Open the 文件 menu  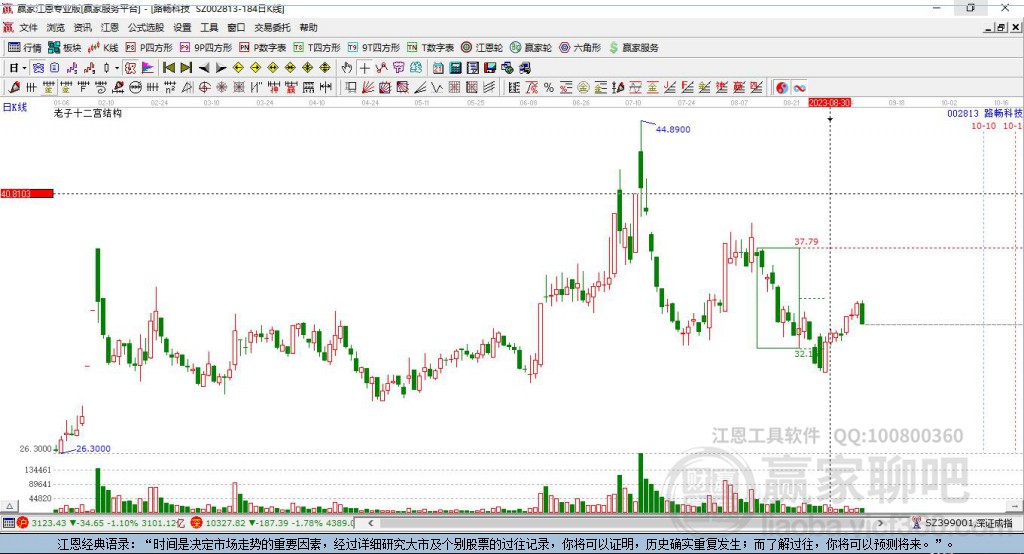[x=28, y=27]
